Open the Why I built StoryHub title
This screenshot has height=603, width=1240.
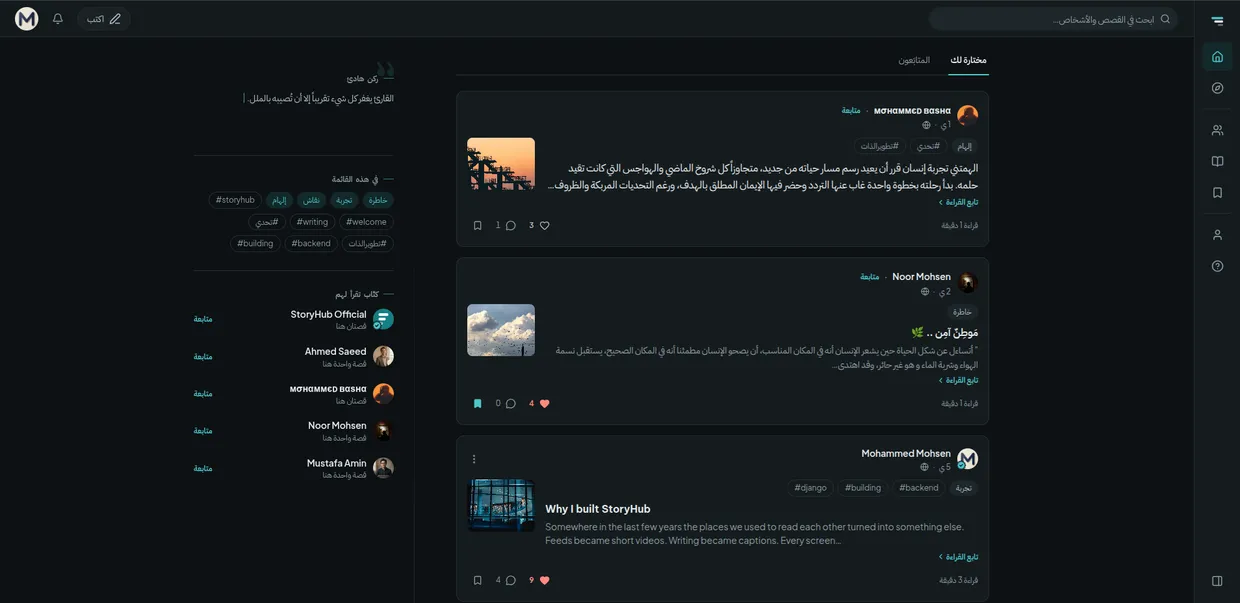(x=598, y=509)
